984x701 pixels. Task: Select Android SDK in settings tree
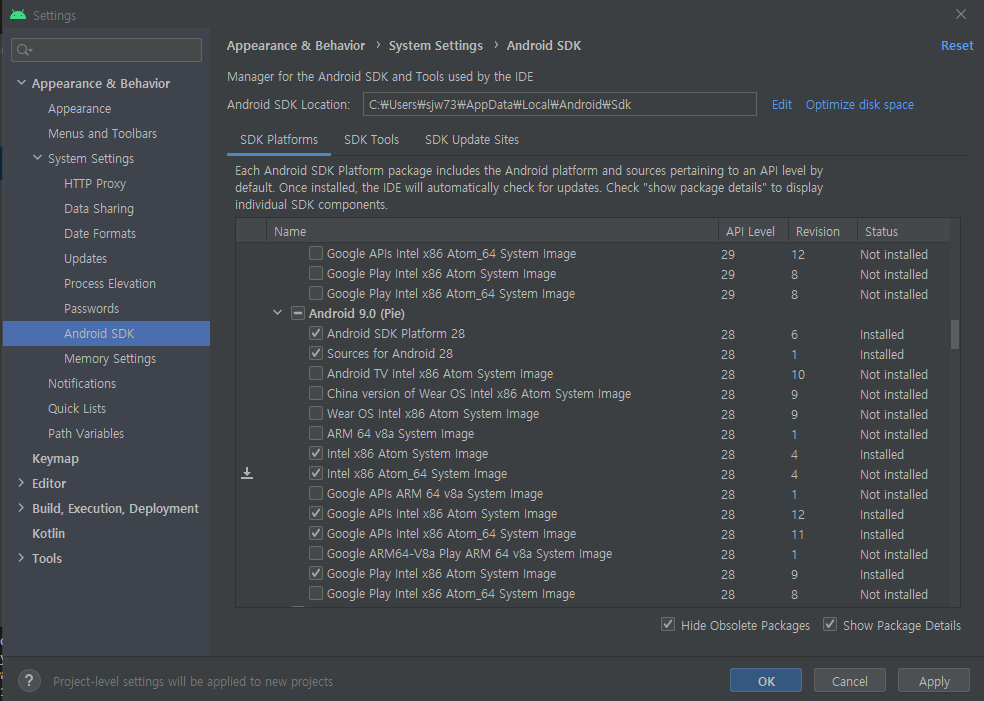pyautogui.click(x=106, y=333)
